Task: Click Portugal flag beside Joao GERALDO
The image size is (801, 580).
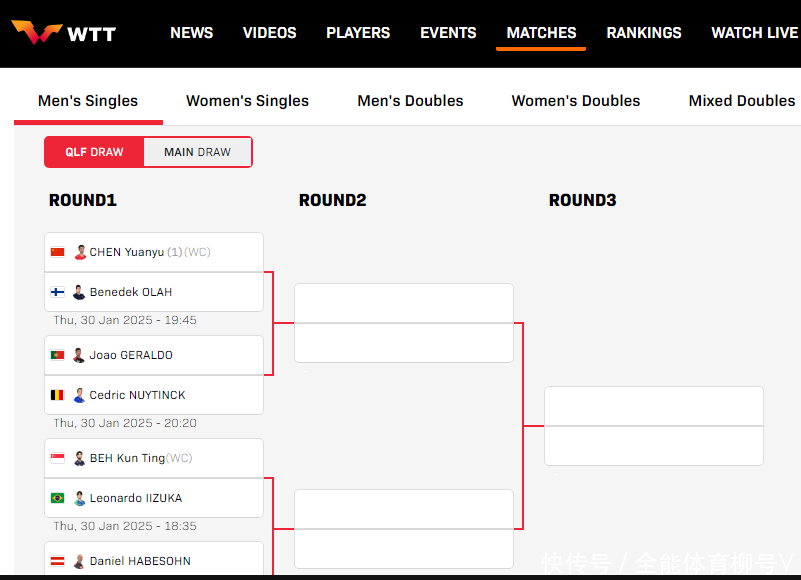Action: coord(58,355)
